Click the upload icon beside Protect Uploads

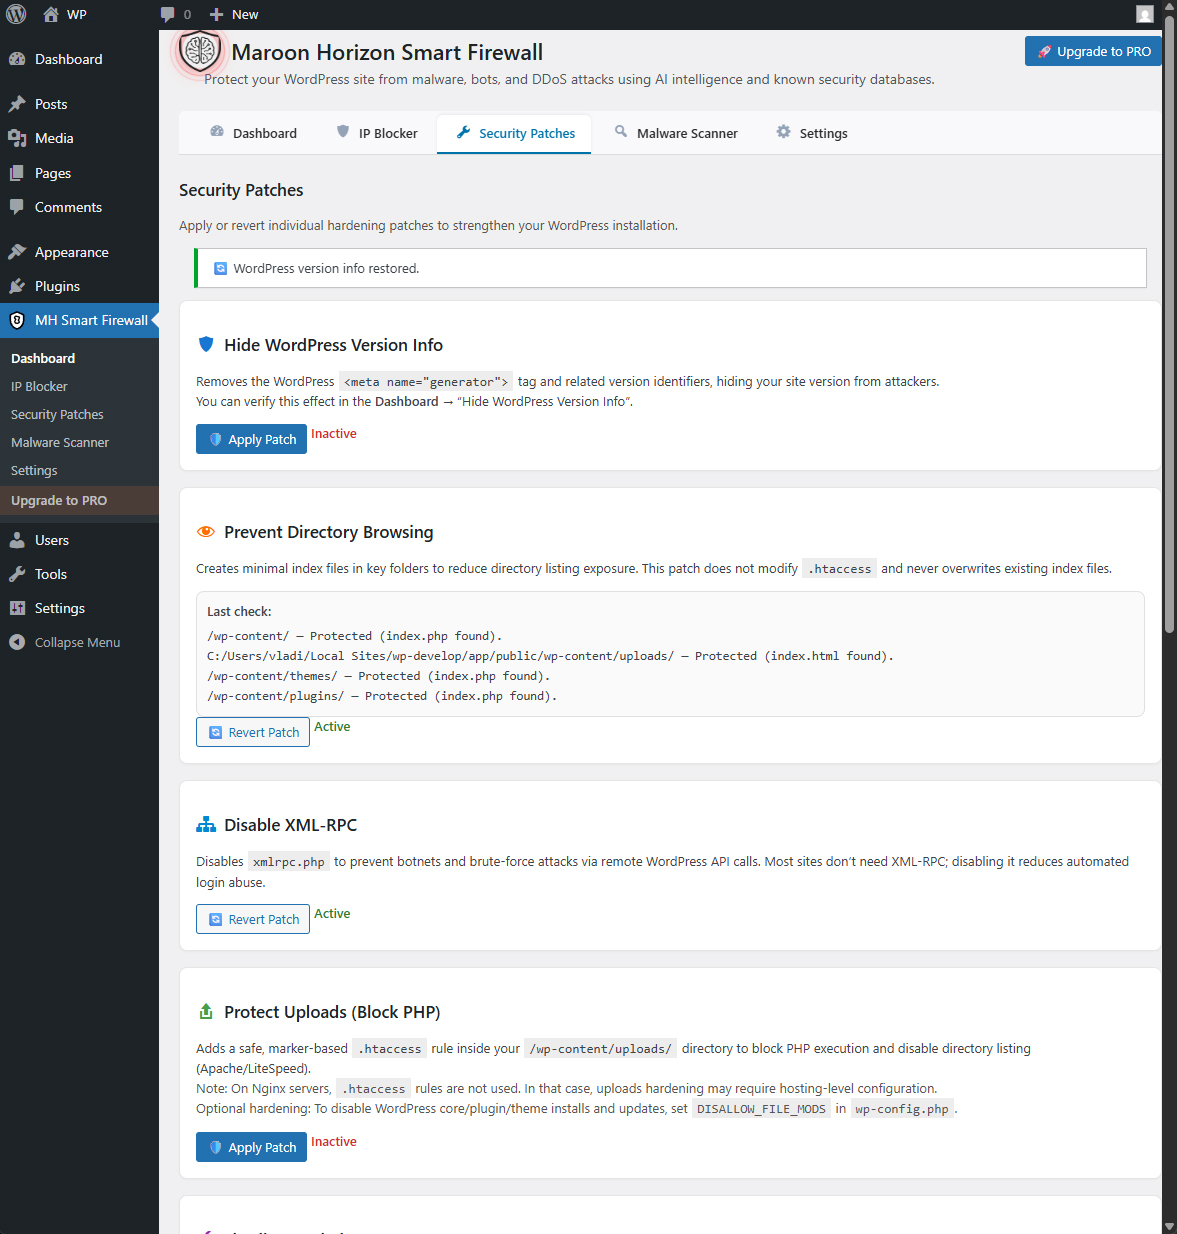[x=206, y=1012]
